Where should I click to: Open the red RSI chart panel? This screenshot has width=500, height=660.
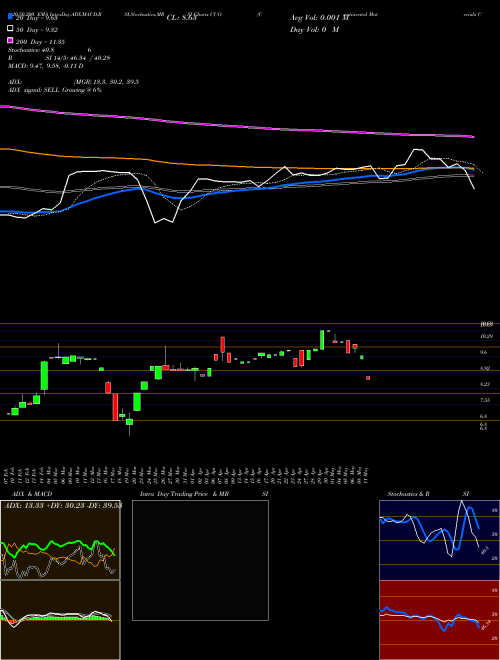click(x=439, y=620)
